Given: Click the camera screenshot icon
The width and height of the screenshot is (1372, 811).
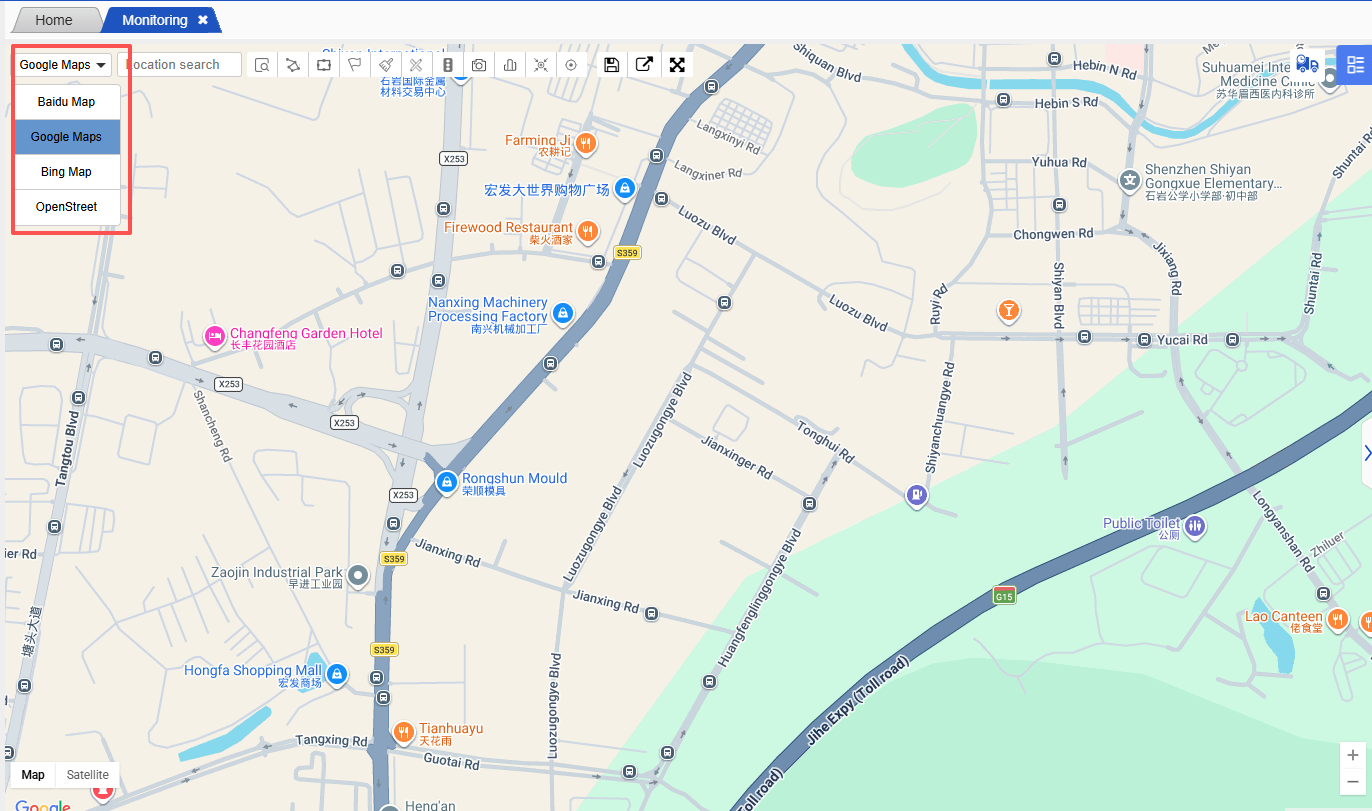Looking at the screenshot, I should coord(479,65).
